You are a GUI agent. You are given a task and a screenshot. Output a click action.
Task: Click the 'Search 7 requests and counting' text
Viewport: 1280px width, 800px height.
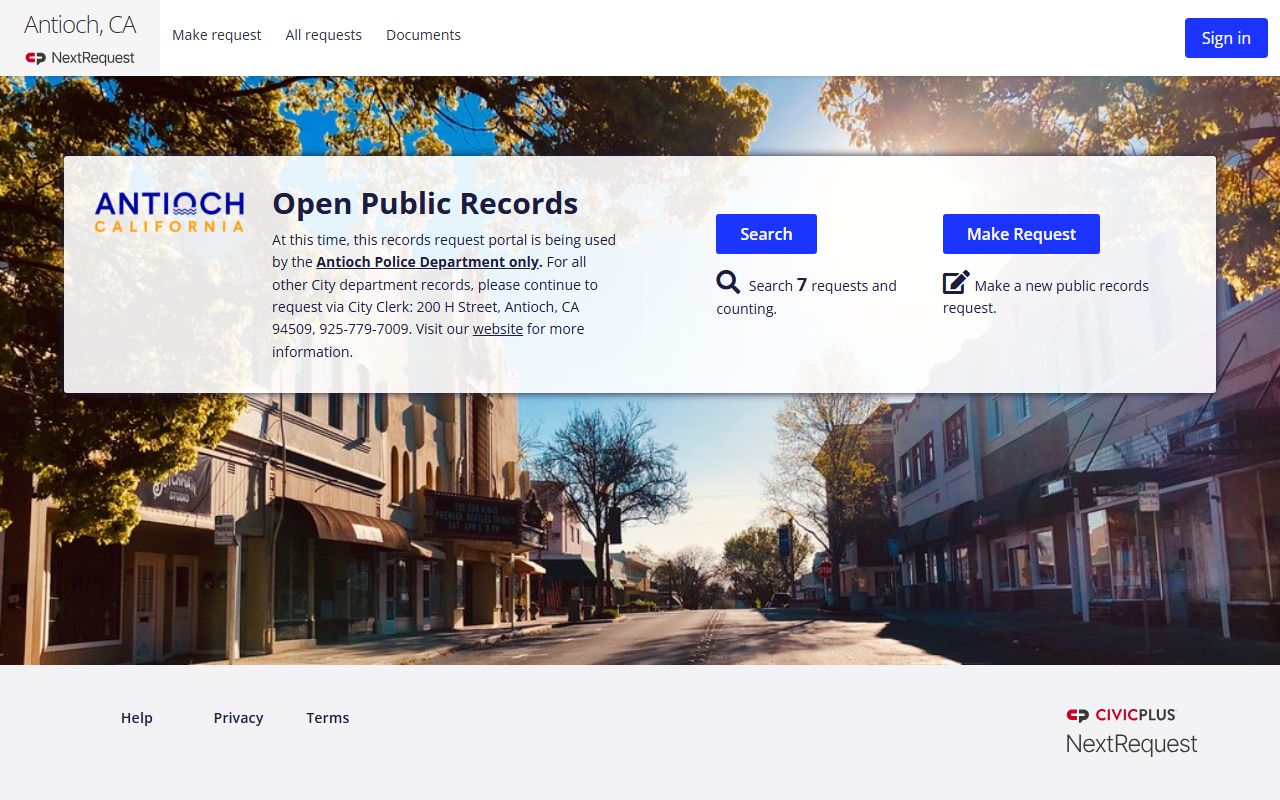(x=806, y=297)
